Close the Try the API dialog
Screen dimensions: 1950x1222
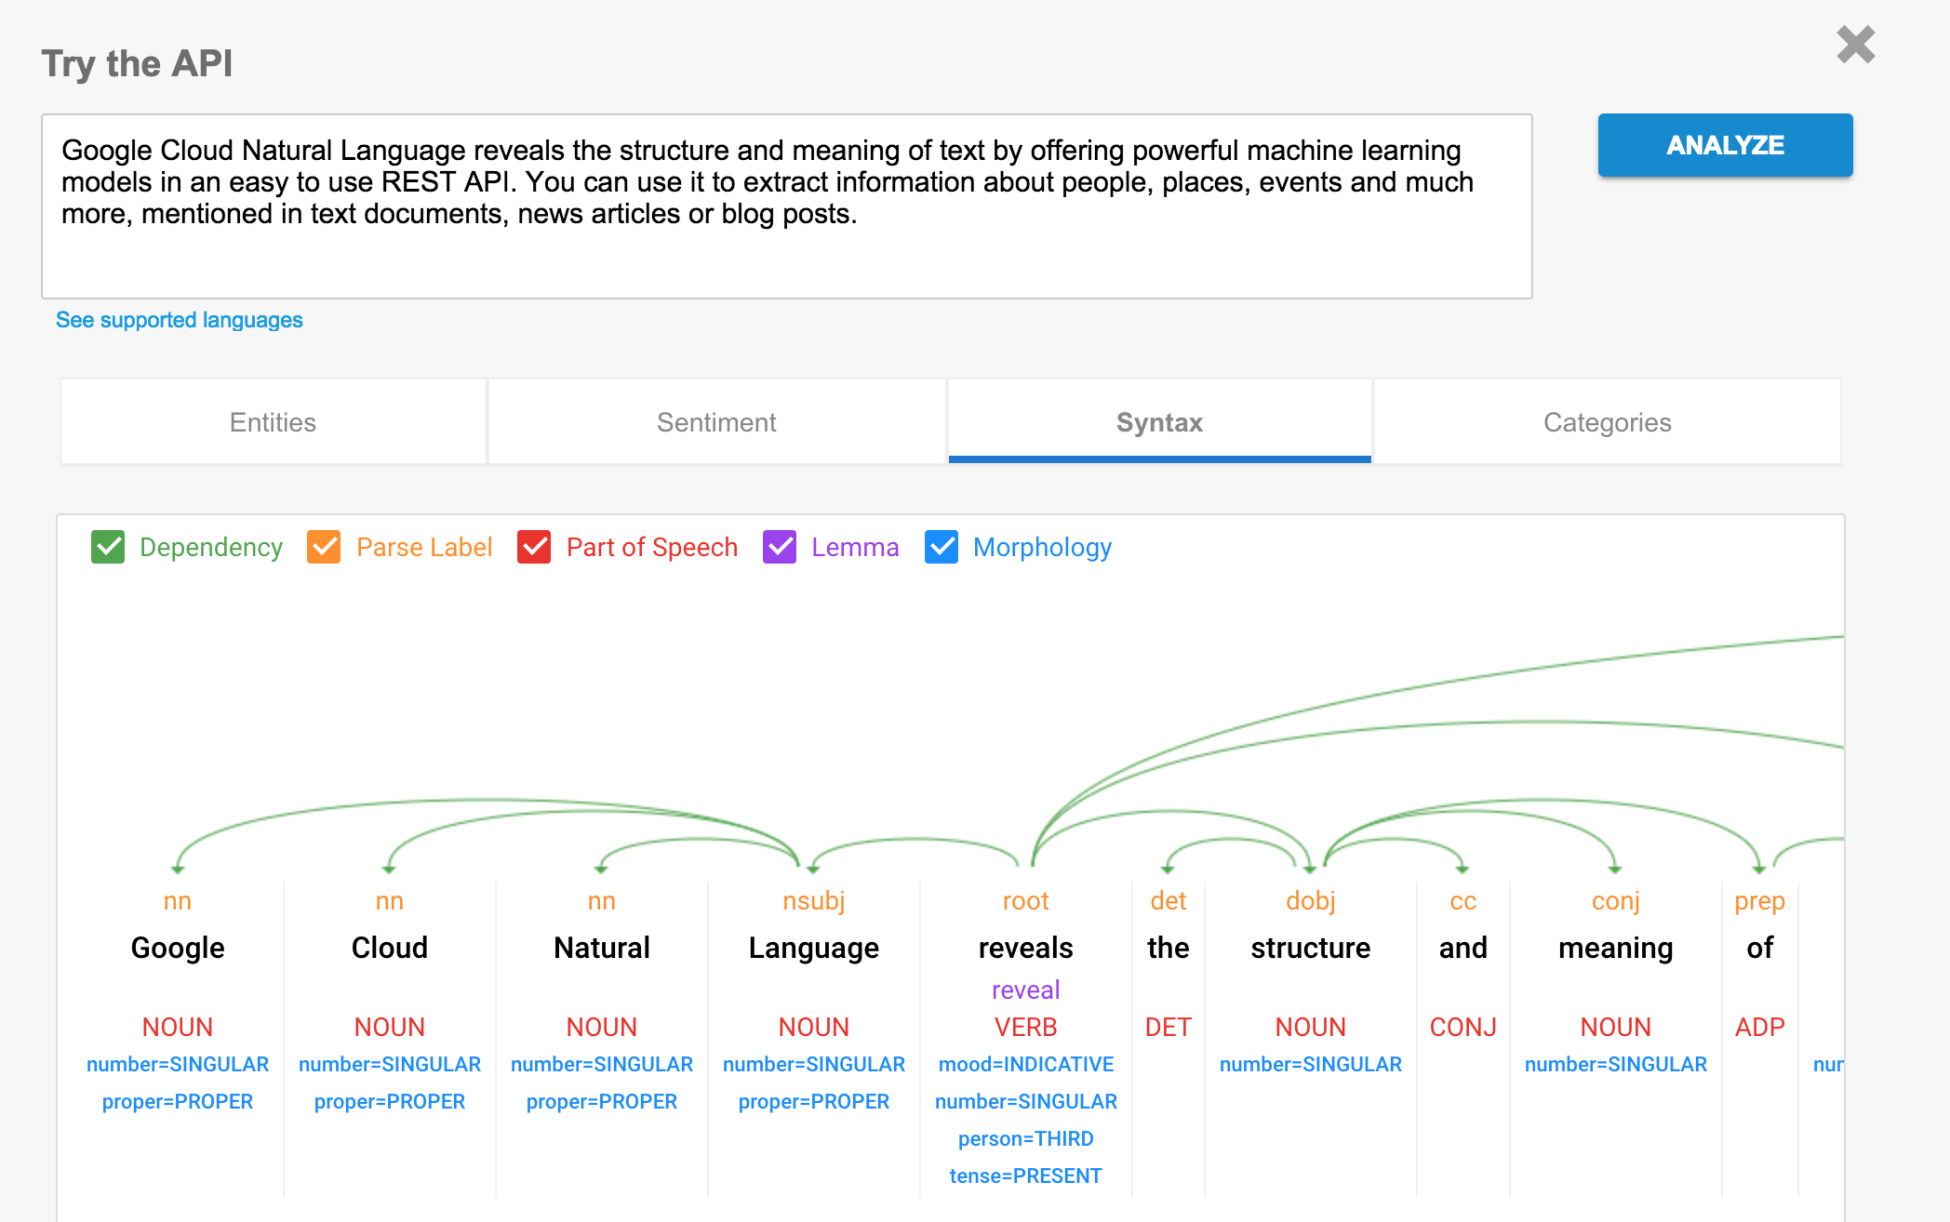(1855, 45)
